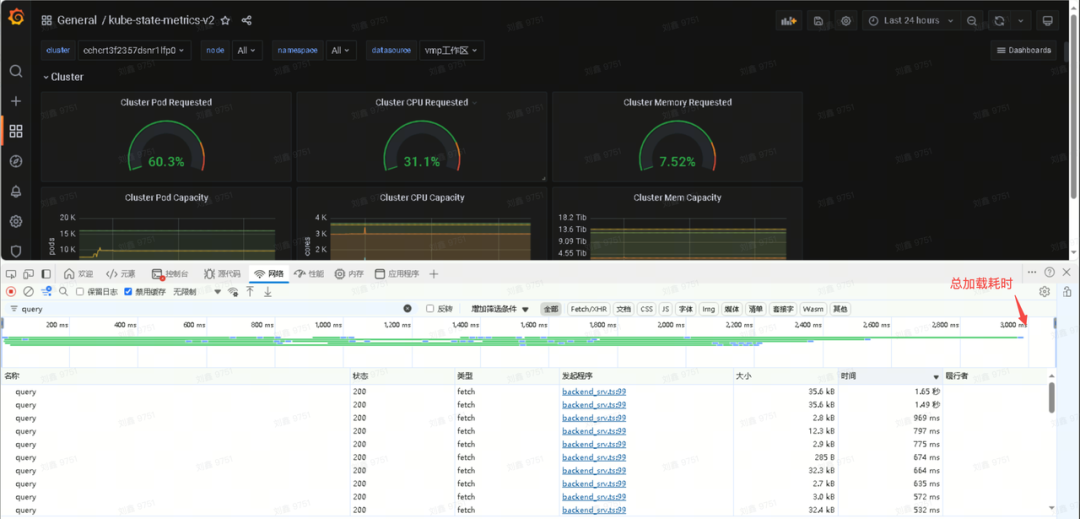Viewport: 1080px width, 519px height.
Task: Clear the query filter text
Action: pyautogui.click(x=407, y=309)
